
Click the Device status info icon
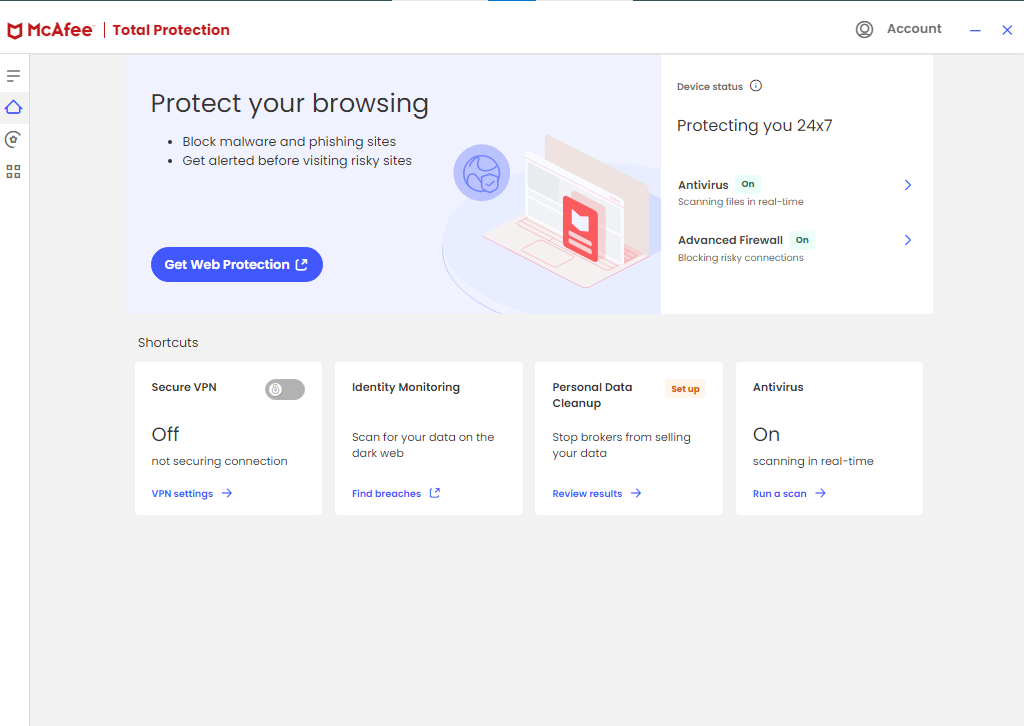click(756, 86)
